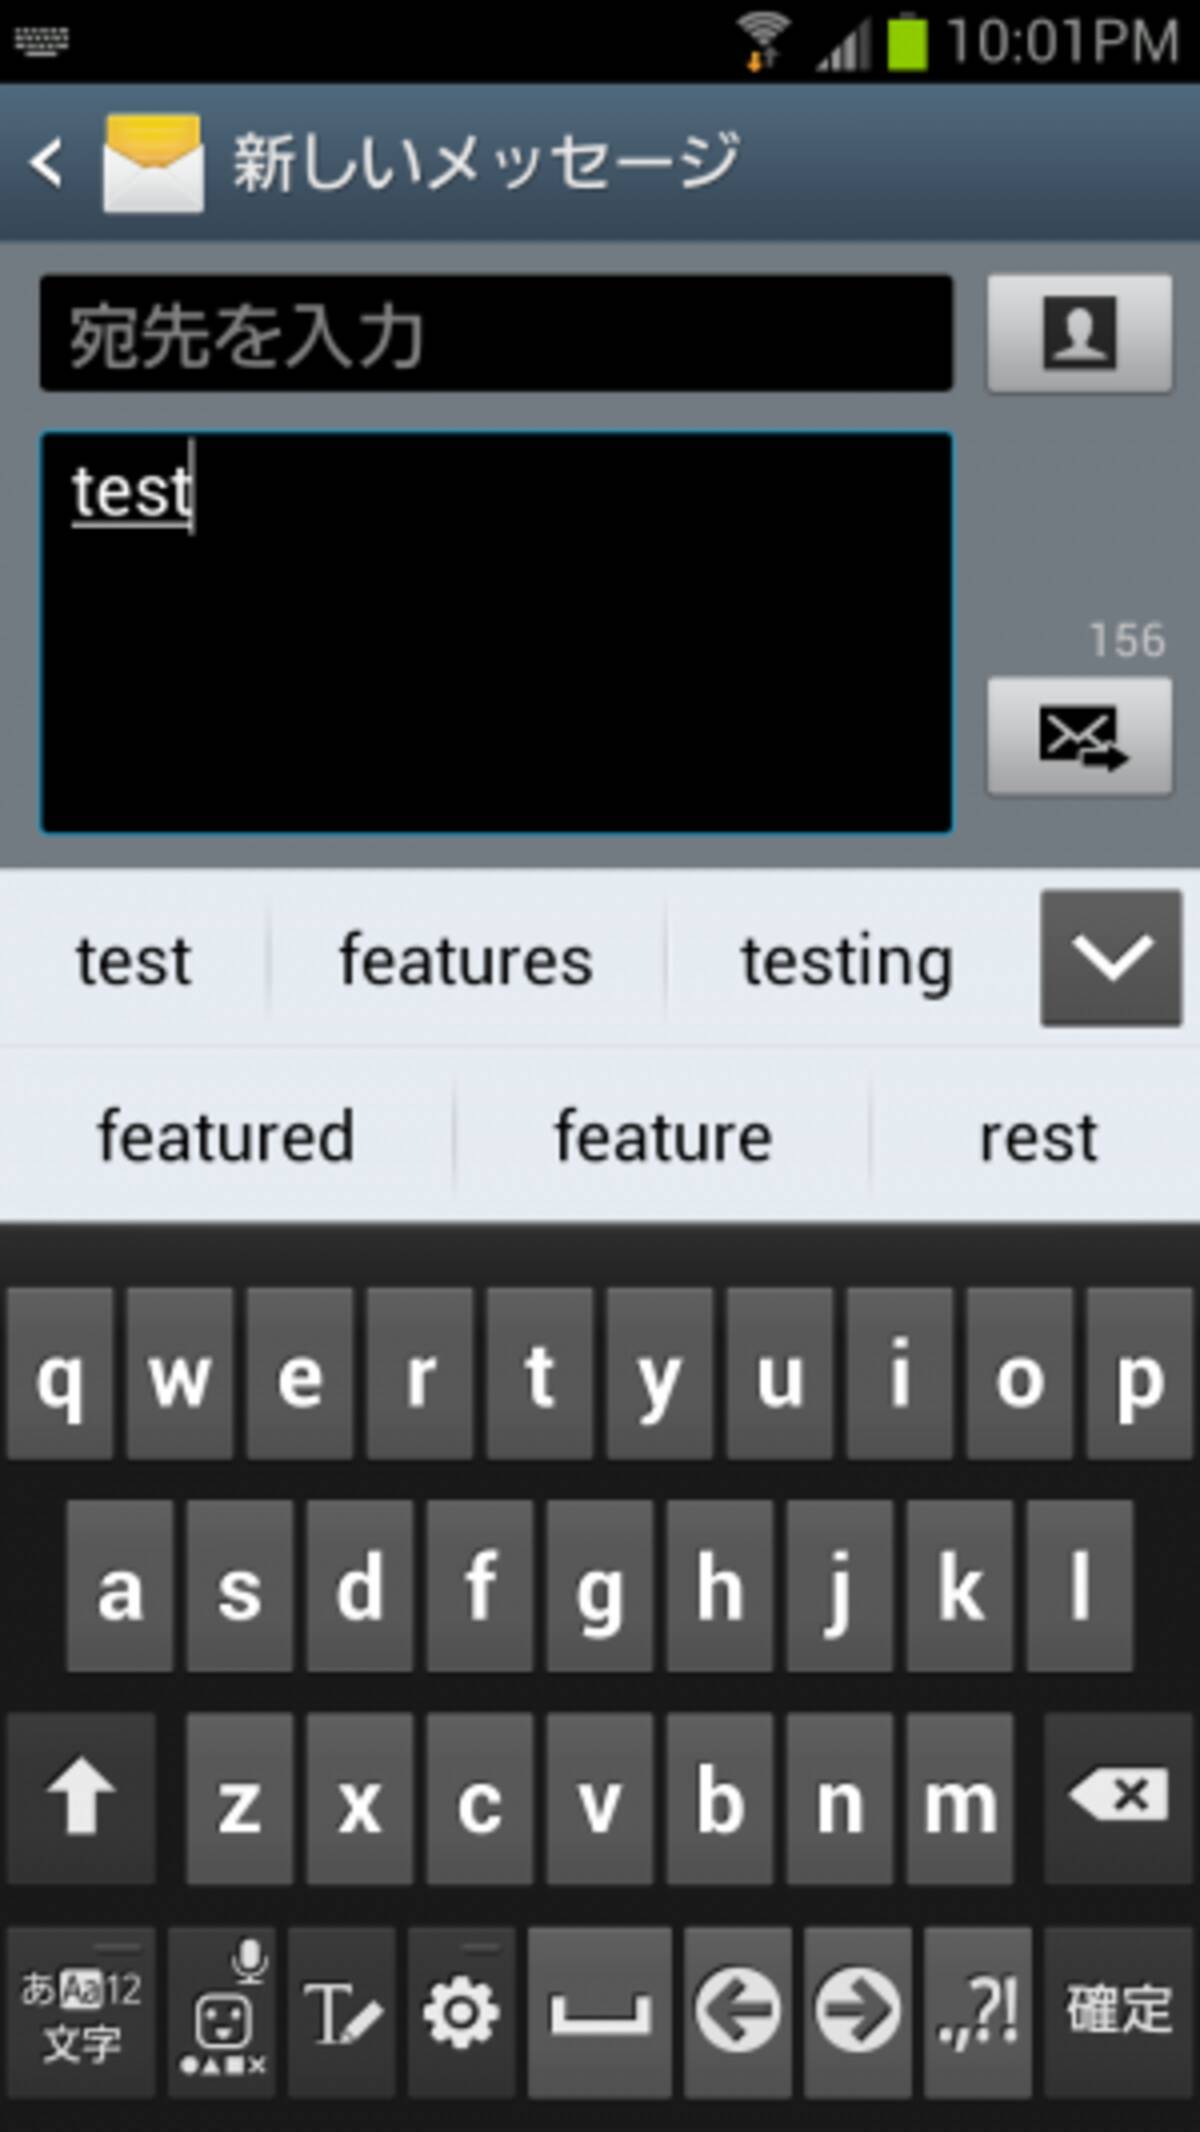Switch input mode with the 文字 key
This screenshot has height=2132, width=1200.
(x=81, y=2011)
